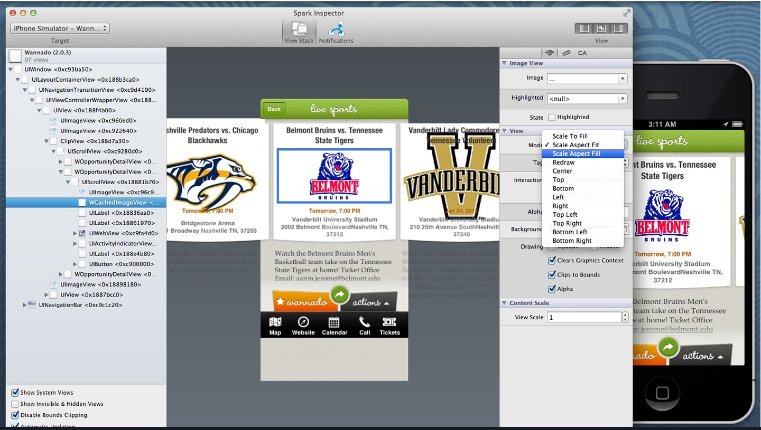
Task: Click the actions button in center preview
Action: pyautogui.click(x=371, y=302)
